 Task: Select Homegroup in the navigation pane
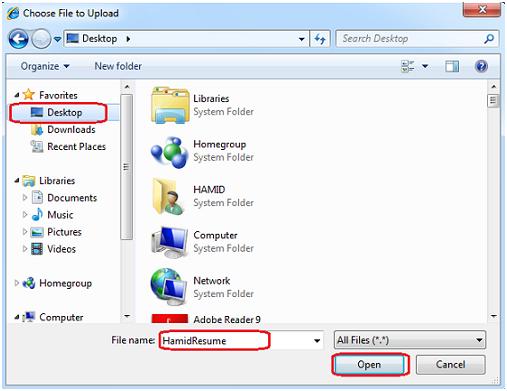coord(65,283)
